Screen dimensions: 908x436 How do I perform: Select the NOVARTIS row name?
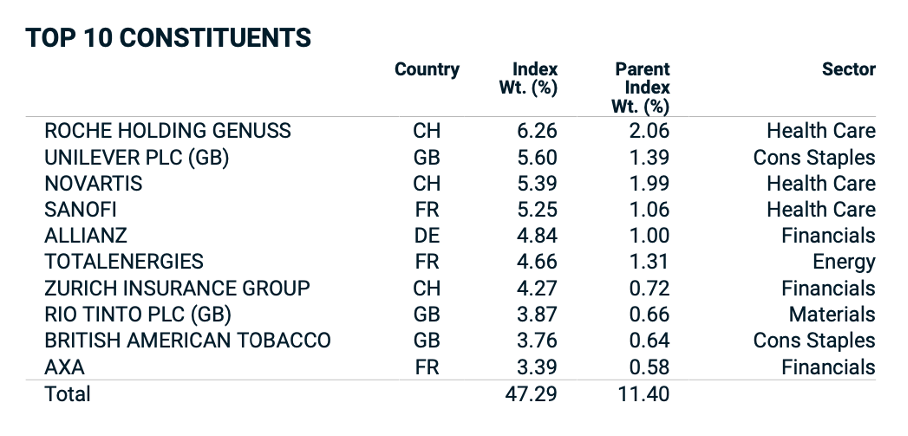point(93,184)
